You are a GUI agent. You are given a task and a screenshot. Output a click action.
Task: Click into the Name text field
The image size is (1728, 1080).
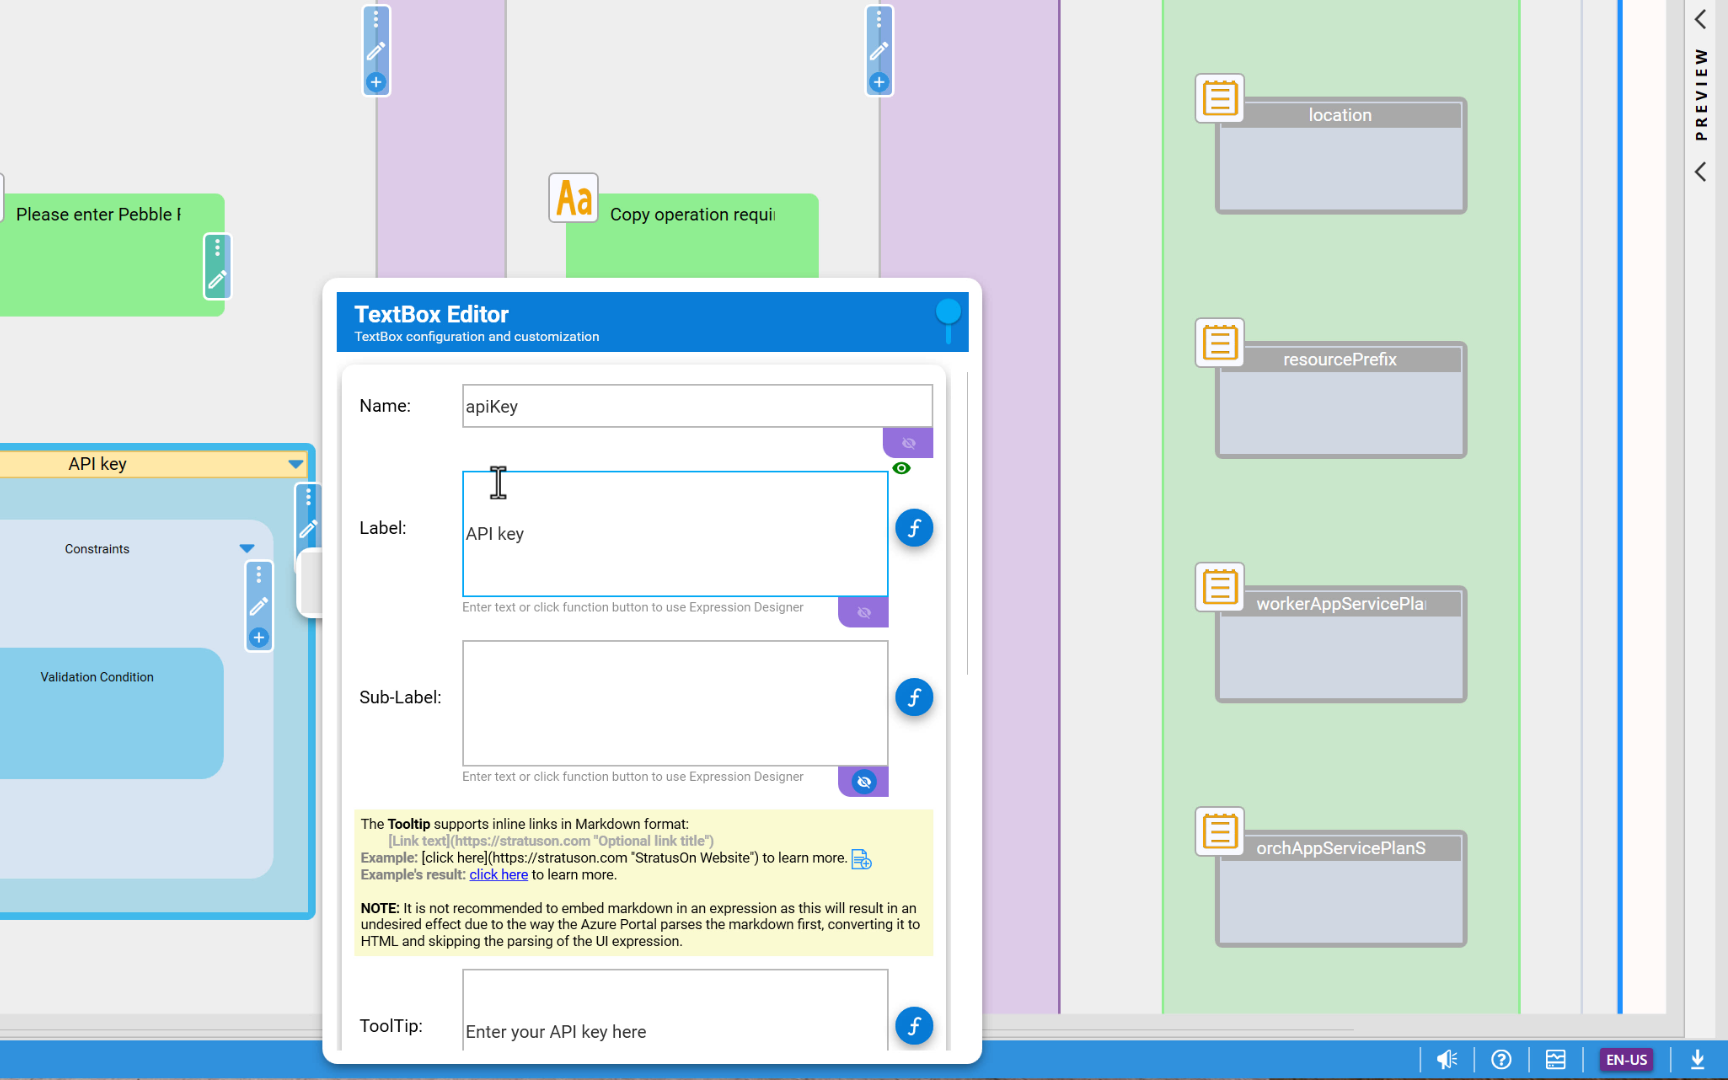pyautogui.click(x=697, y=406)
